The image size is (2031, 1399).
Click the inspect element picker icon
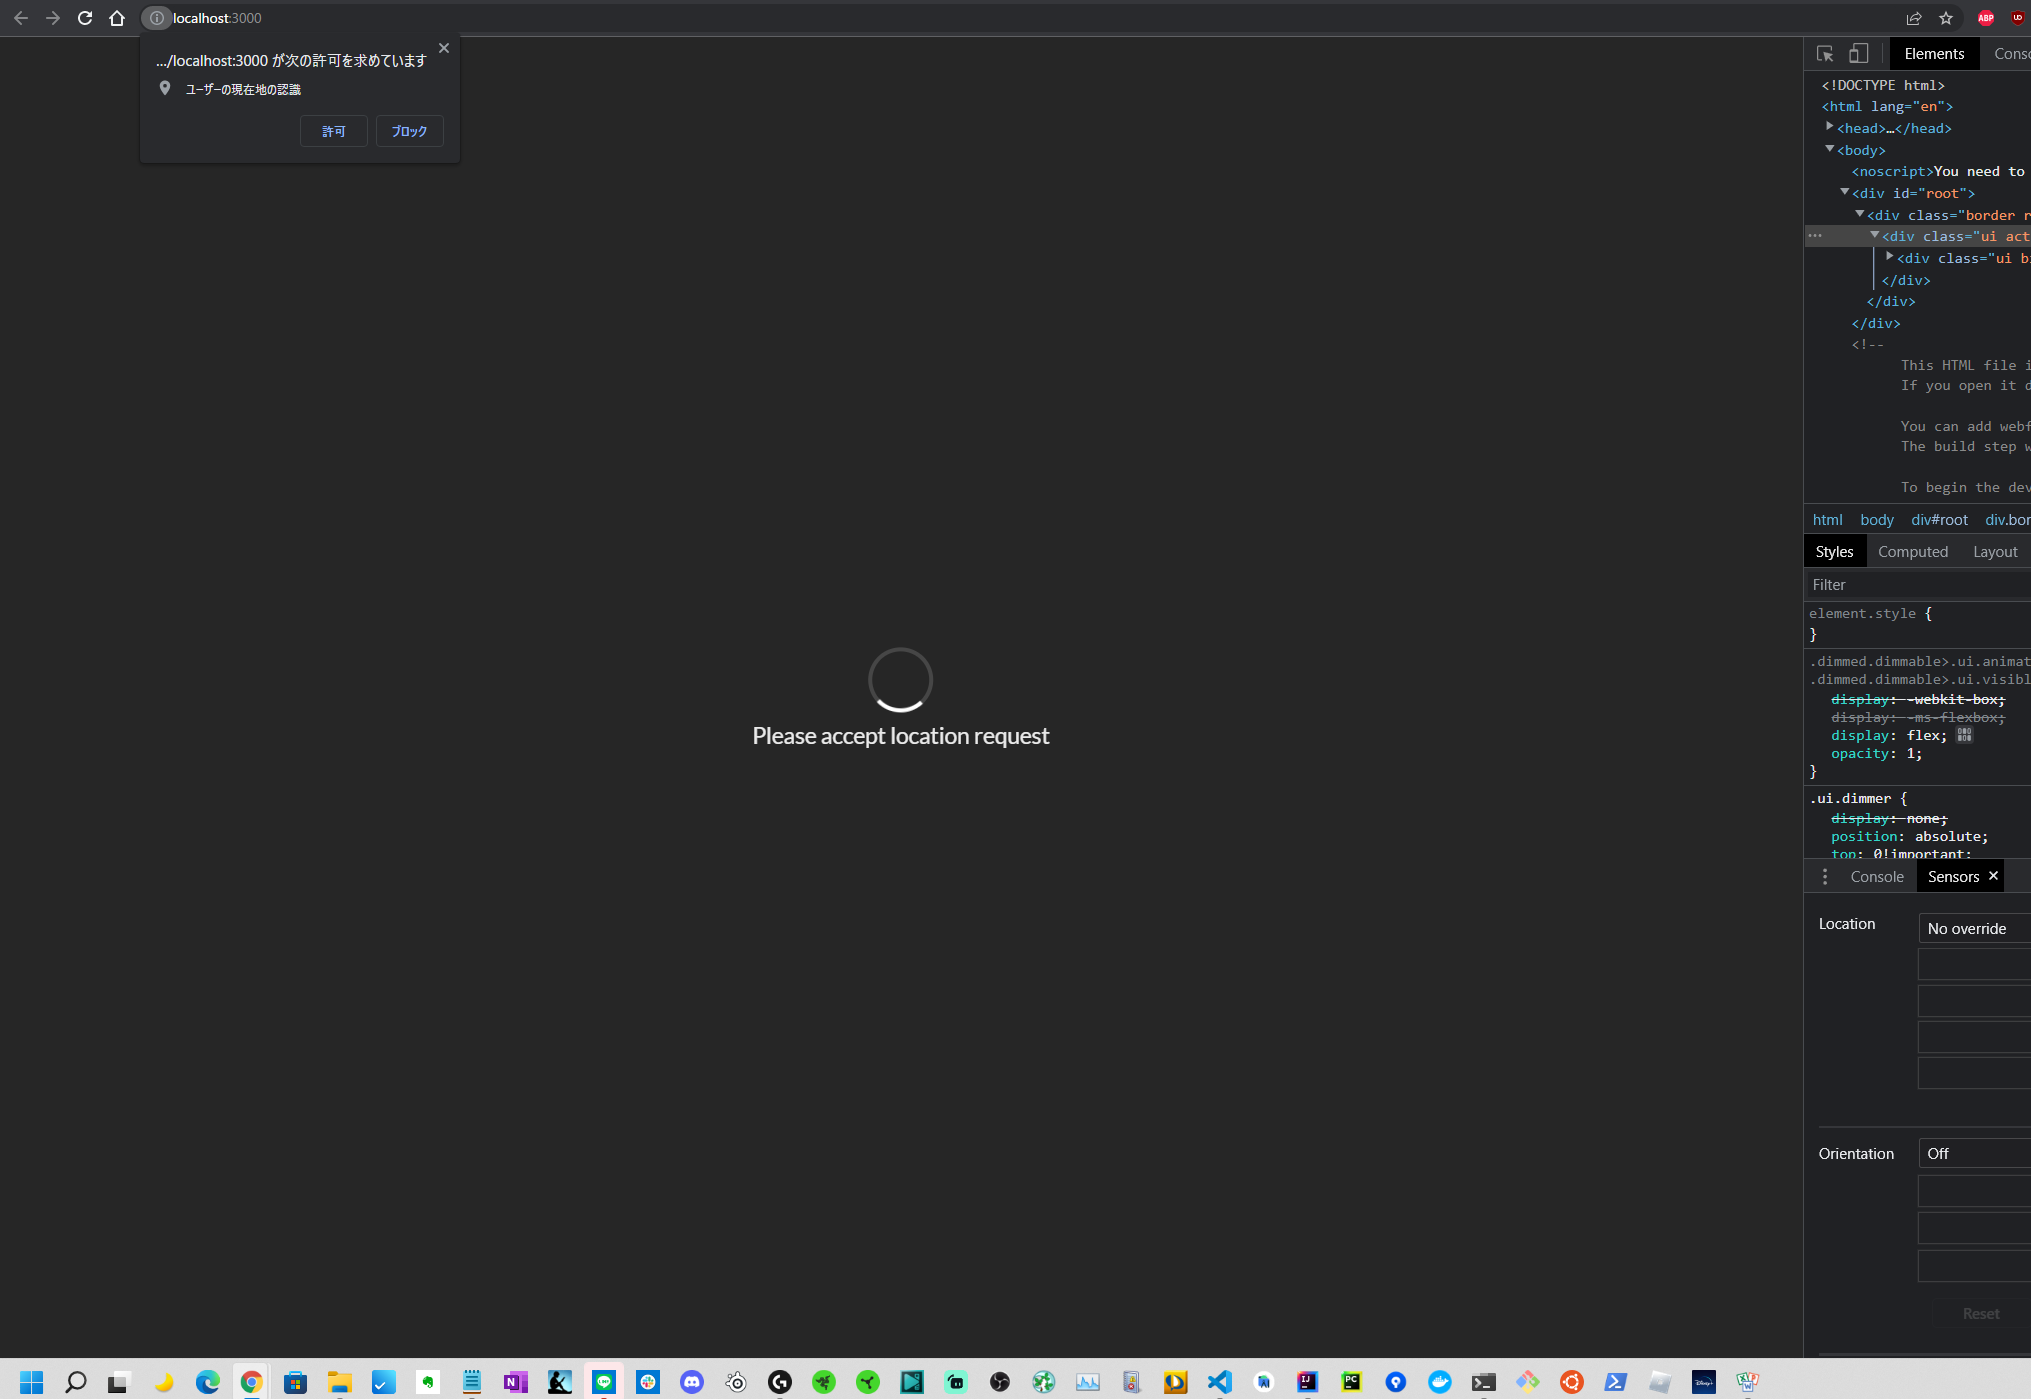[x=1825, y=54]
